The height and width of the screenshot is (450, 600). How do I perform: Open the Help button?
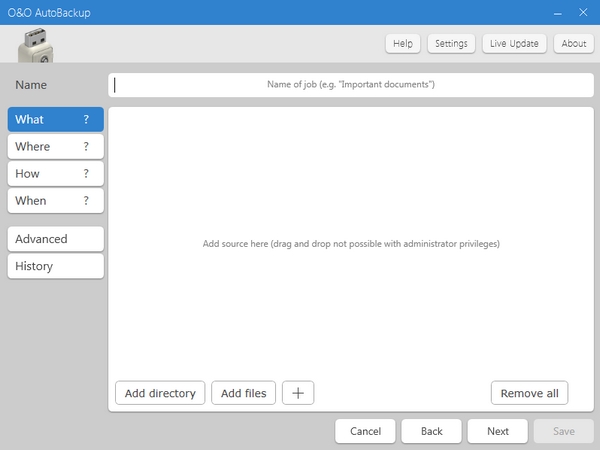click(x=403, y=44)
